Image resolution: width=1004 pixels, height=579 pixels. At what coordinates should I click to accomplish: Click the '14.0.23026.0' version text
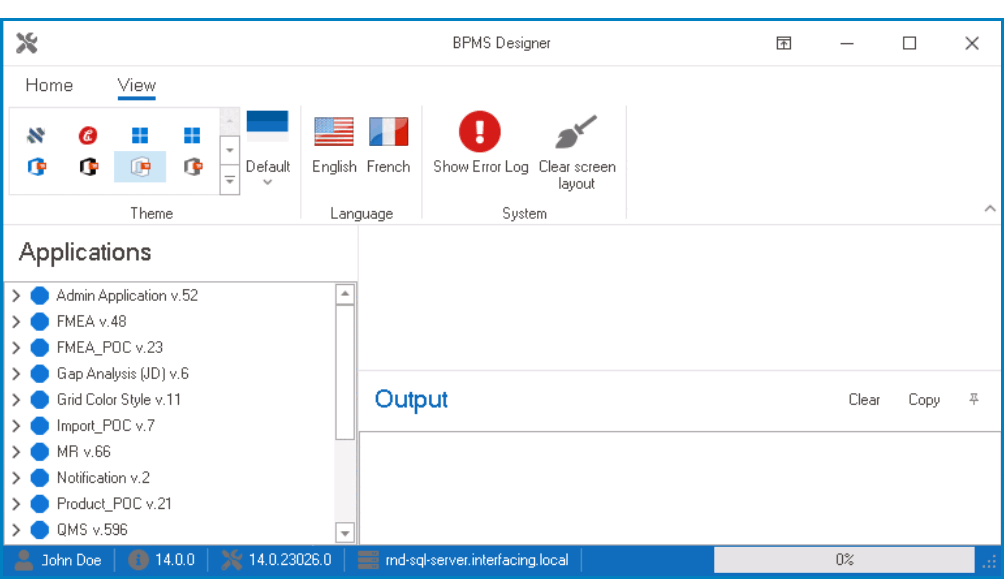[x=290, y=560]
